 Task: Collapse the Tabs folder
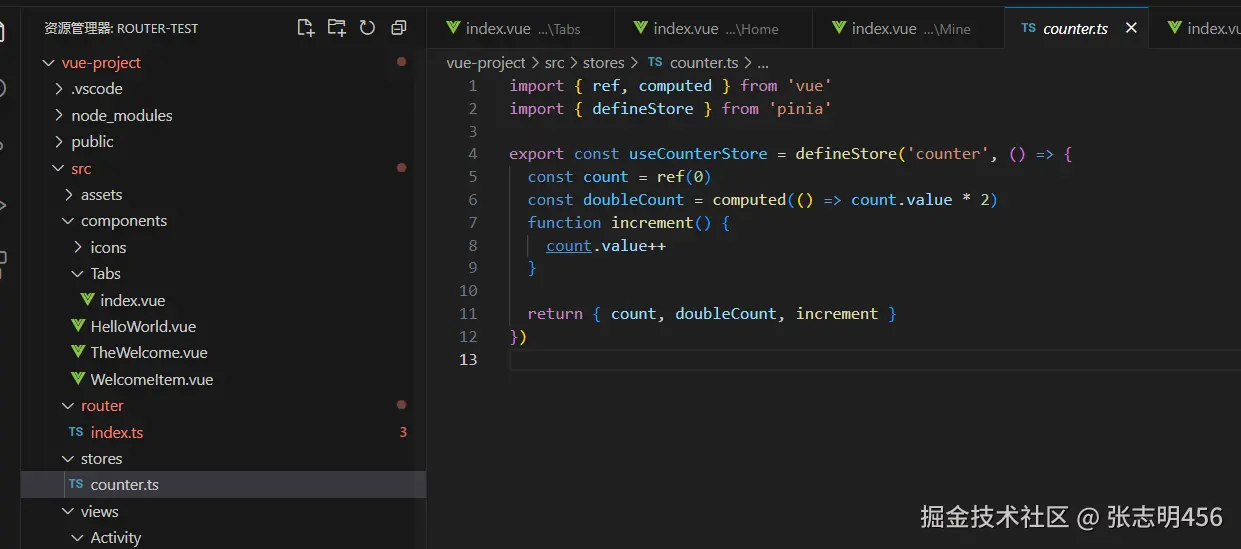pyautogui.click(x=78, y=274)
